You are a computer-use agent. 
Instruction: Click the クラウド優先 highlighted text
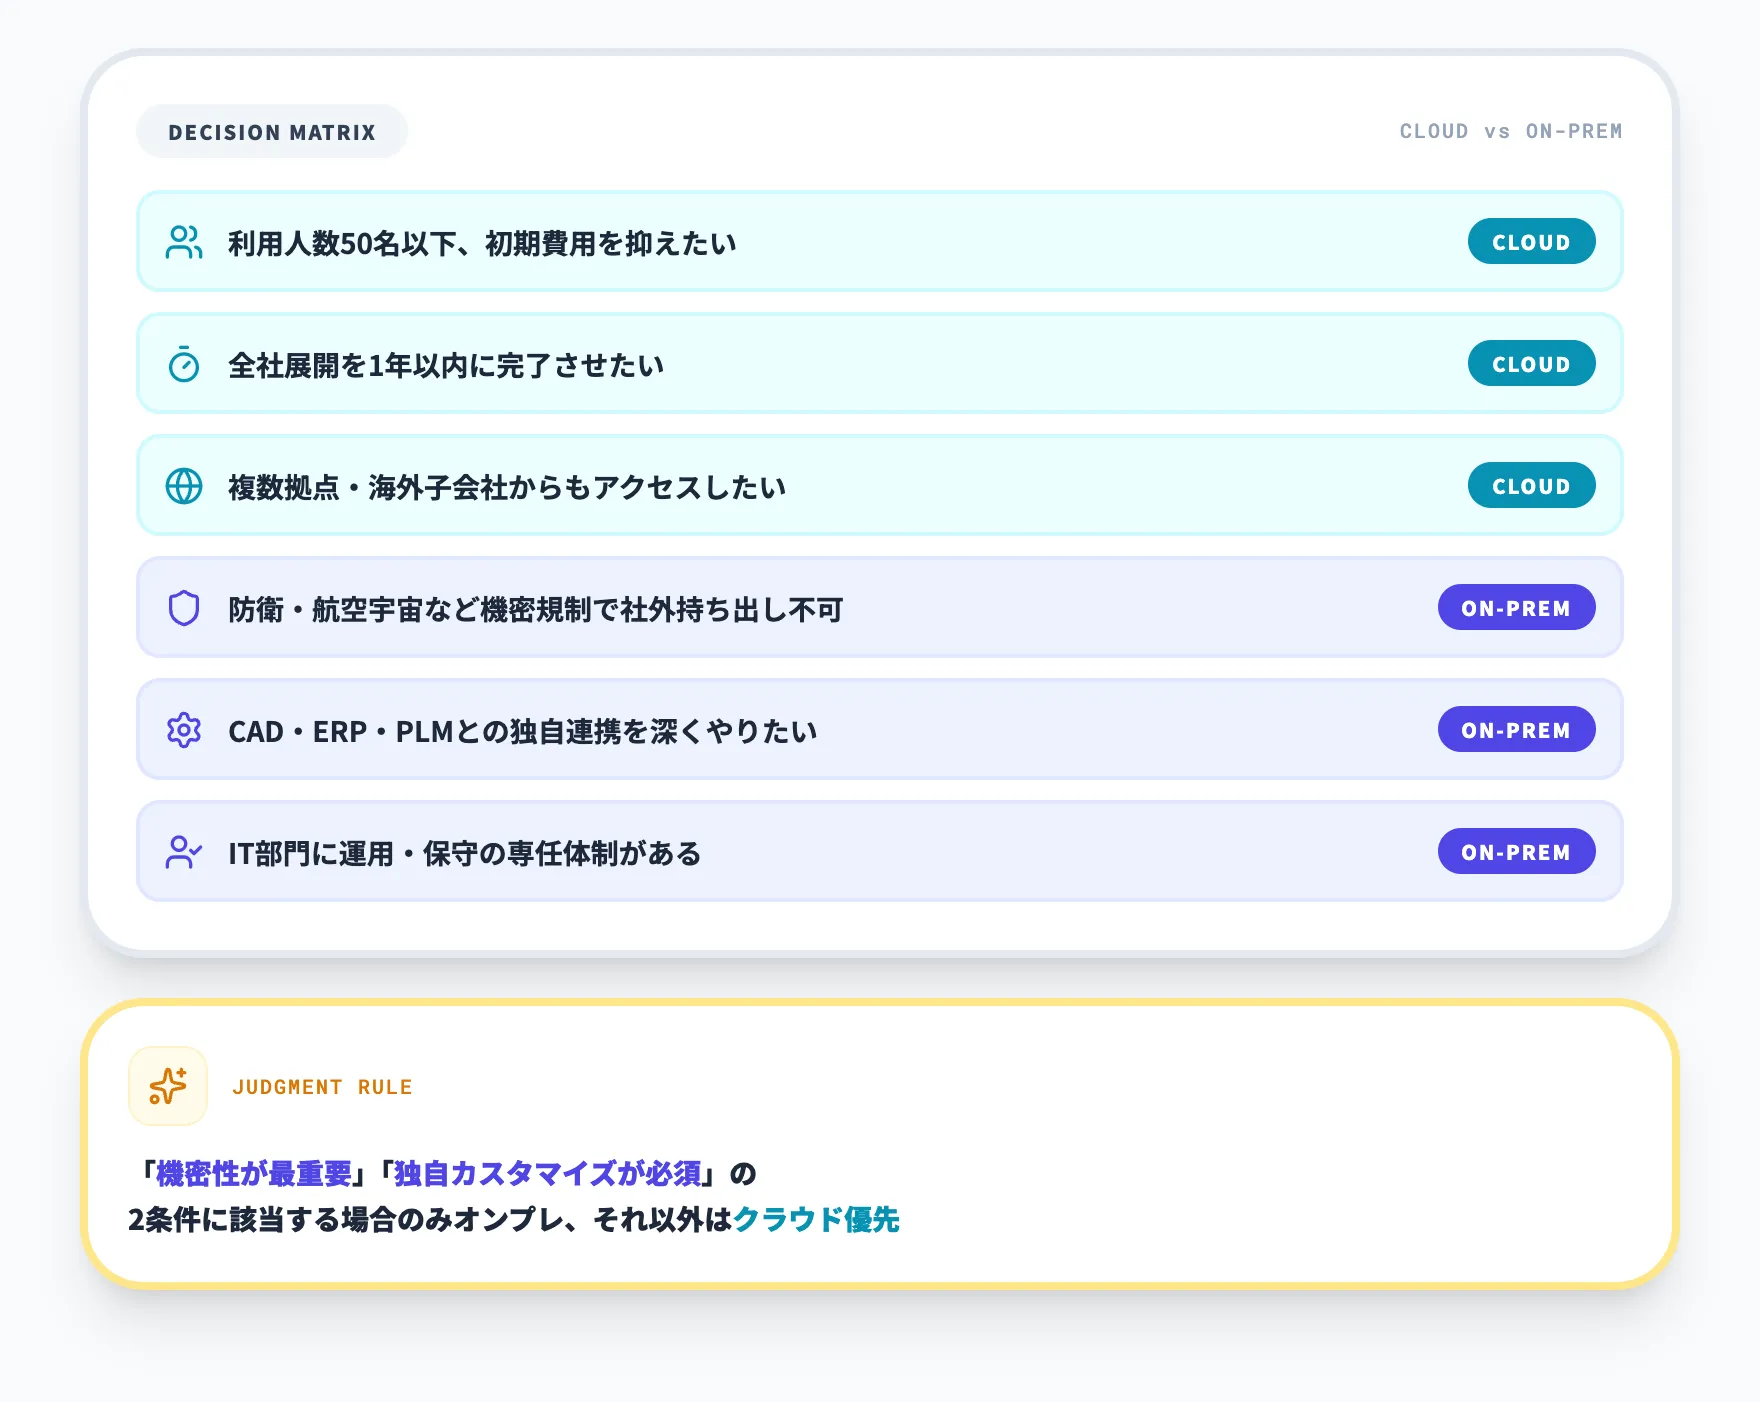click(x=817, y=1221)
